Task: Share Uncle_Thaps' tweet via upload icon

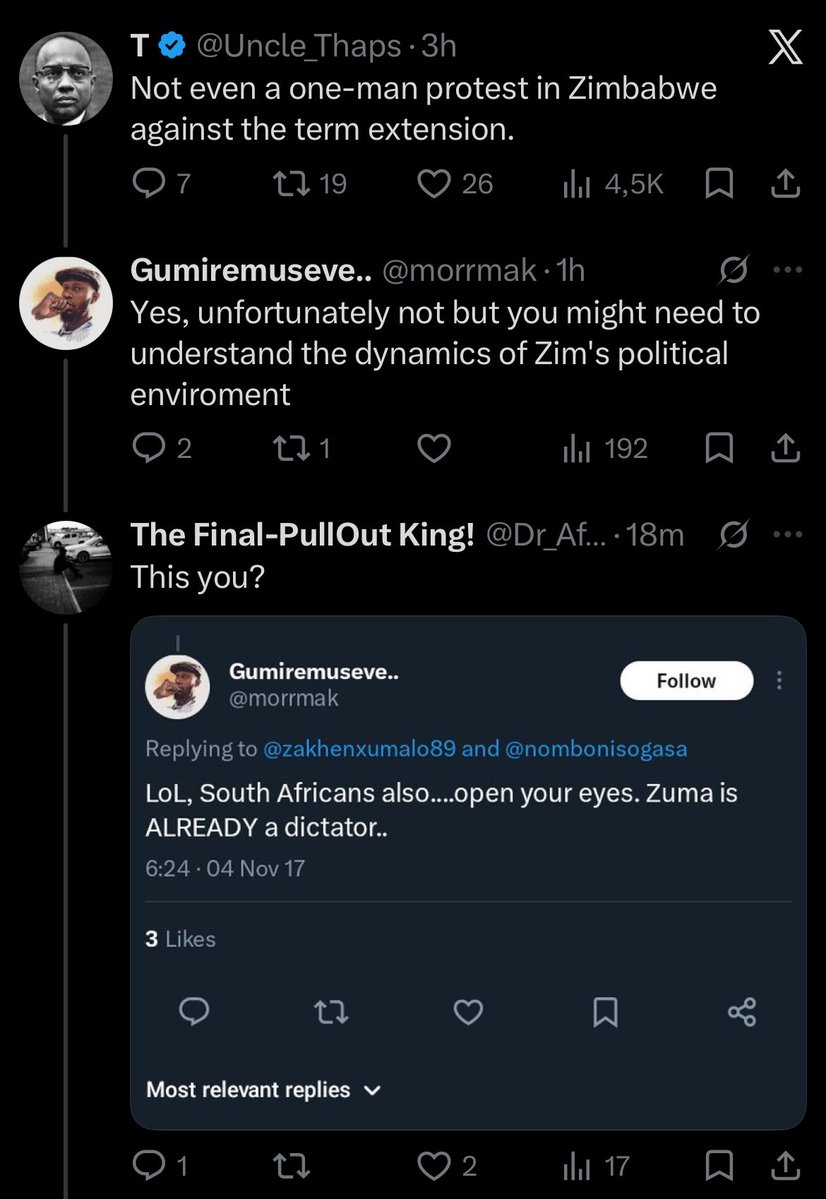Action: point(785,184)
